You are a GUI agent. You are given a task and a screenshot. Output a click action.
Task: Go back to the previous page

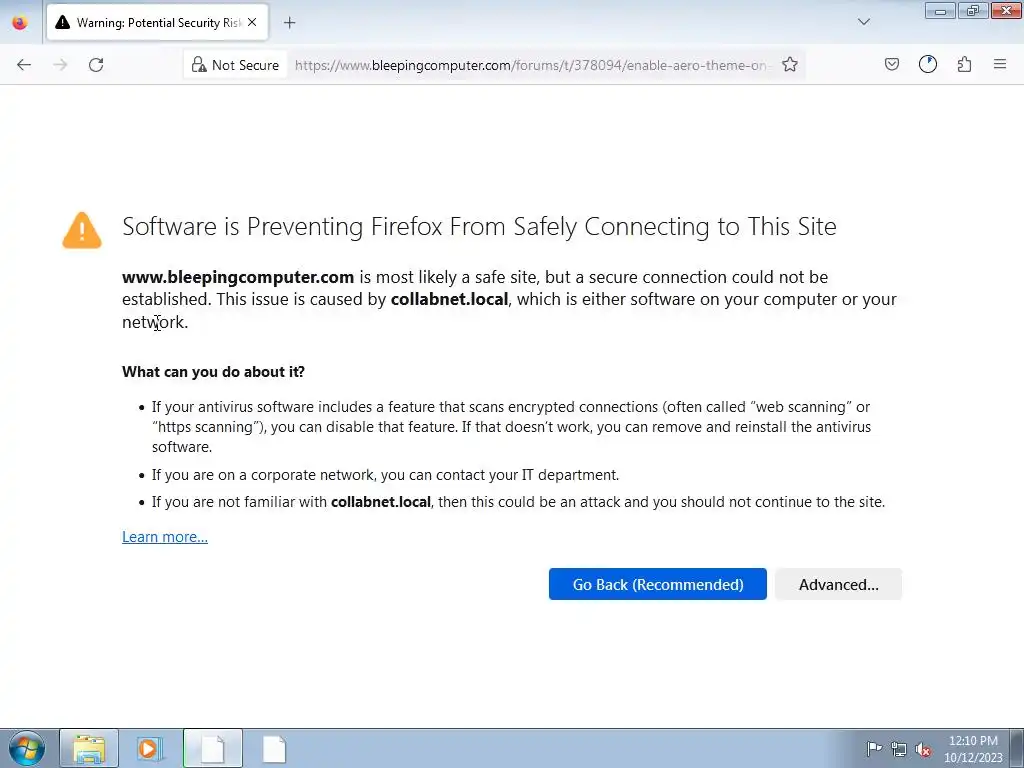(x=24, y=65)
